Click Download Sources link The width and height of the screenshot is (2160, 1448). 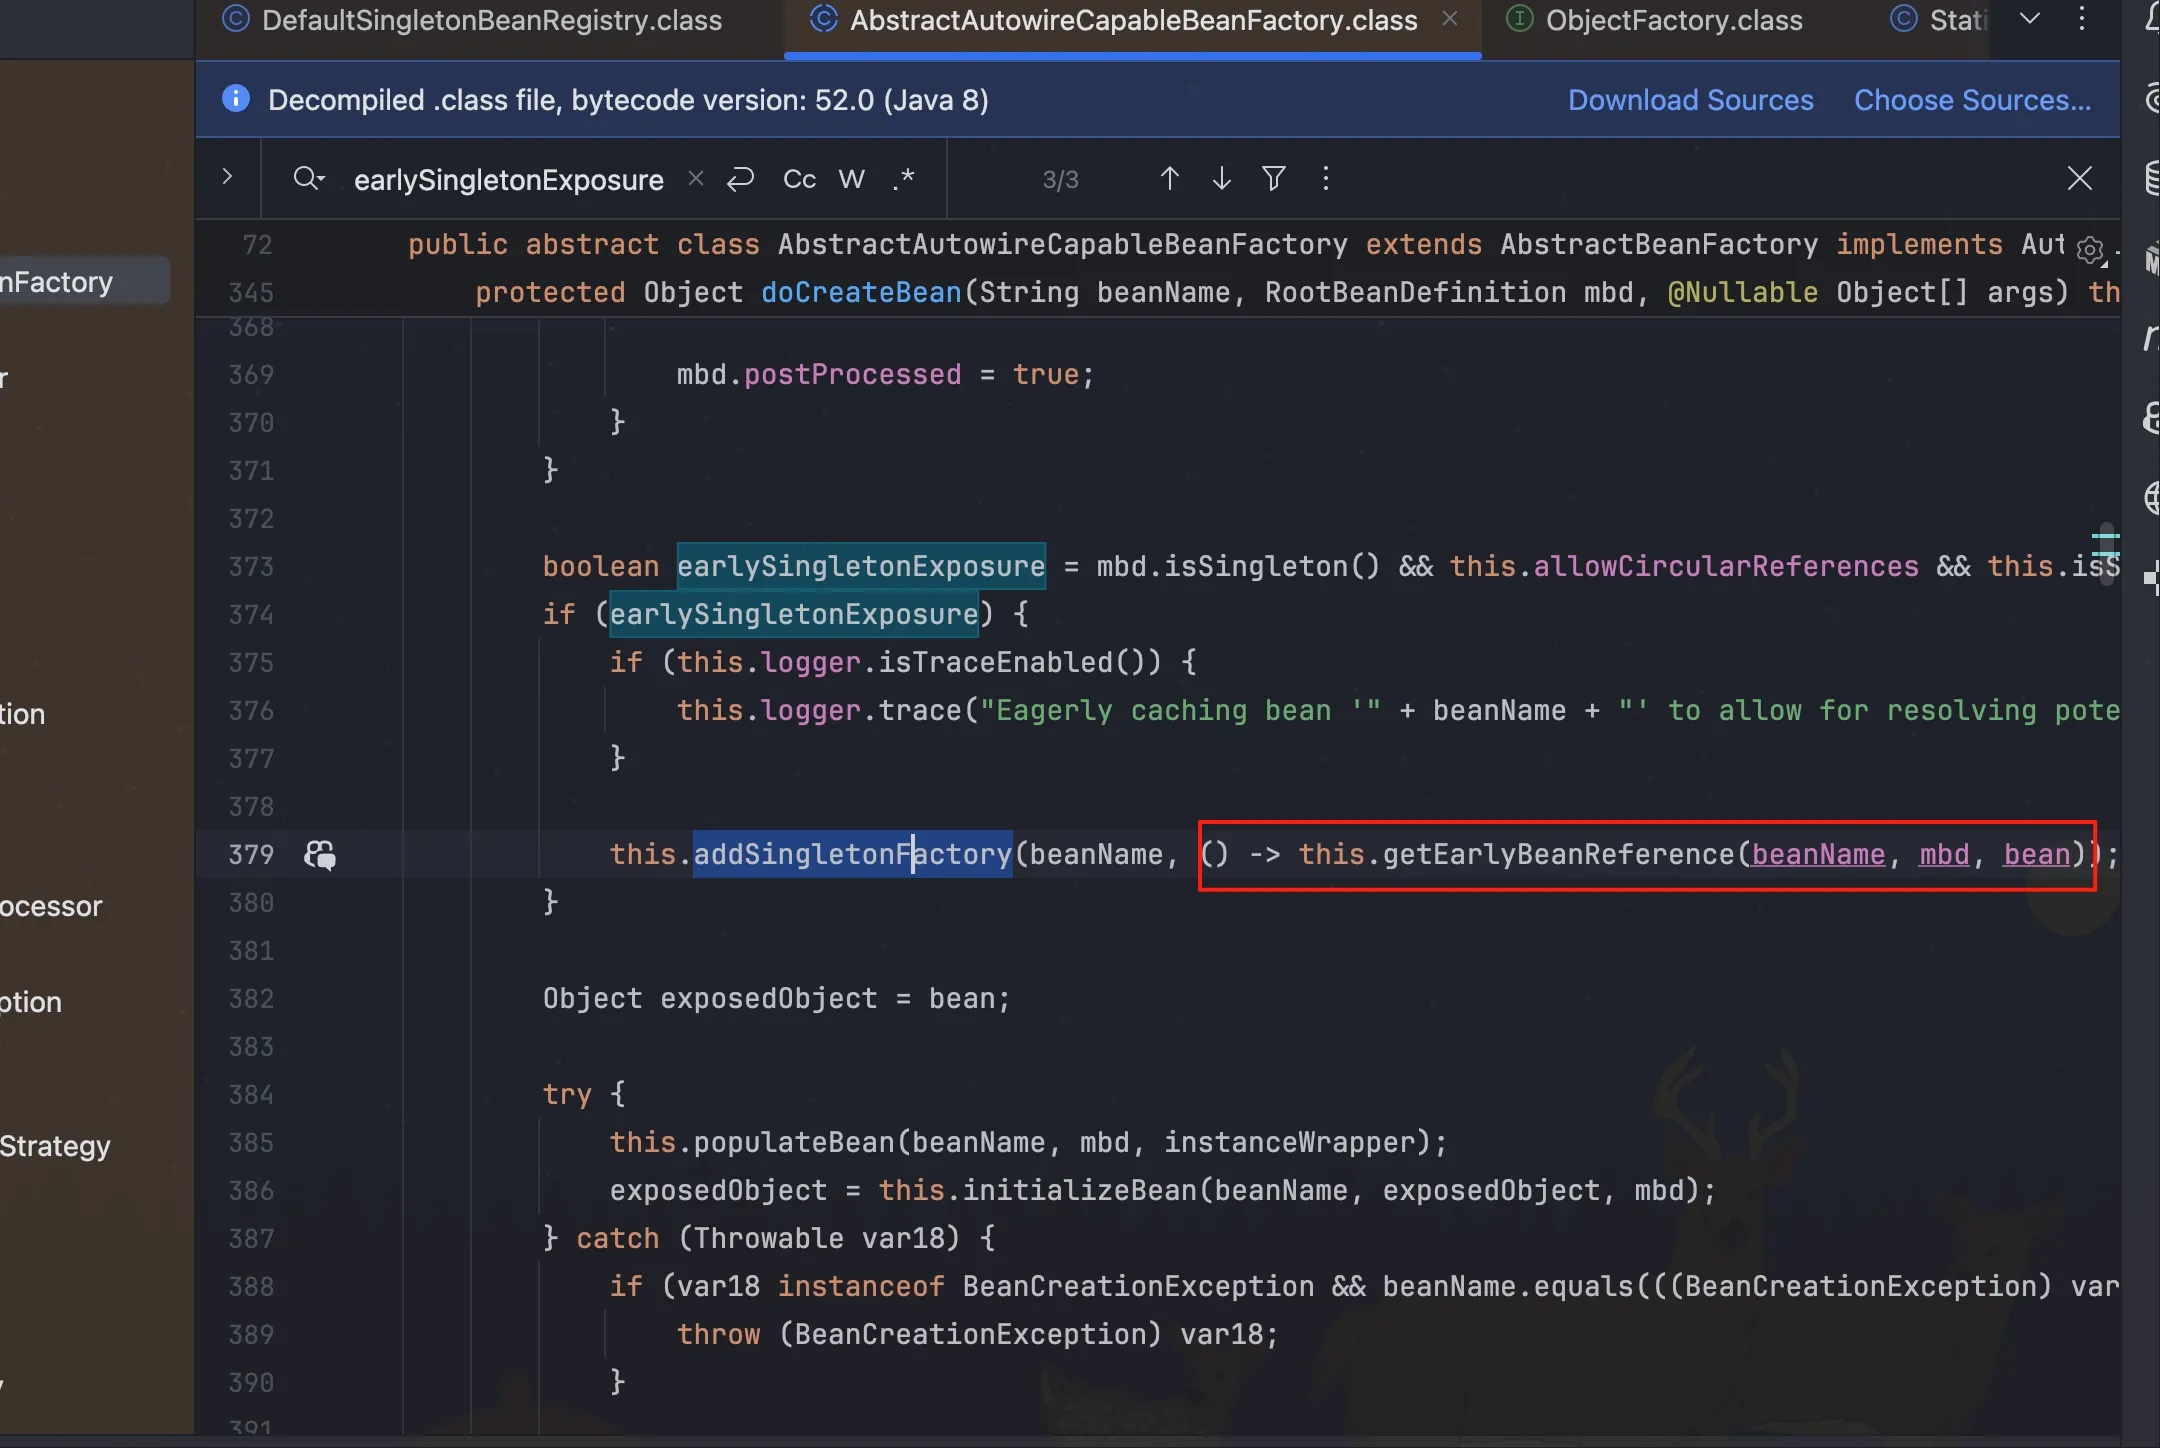coord(1690,100)
